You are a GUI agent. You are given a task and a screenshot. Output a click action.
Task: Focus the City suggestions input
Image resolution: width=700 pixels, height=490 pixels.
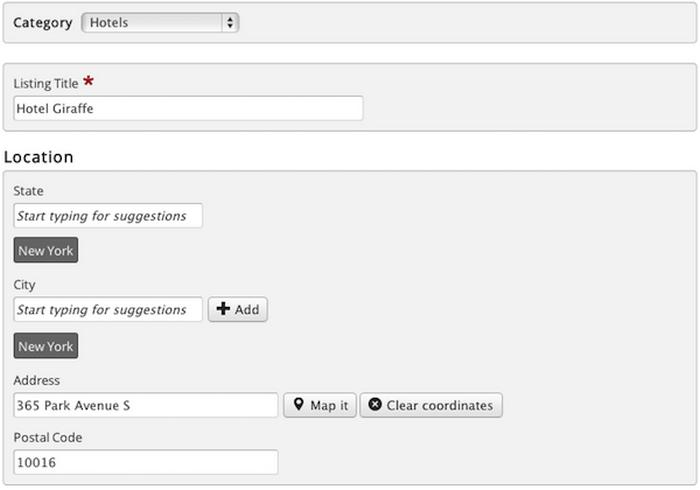[x=108, y=310]
